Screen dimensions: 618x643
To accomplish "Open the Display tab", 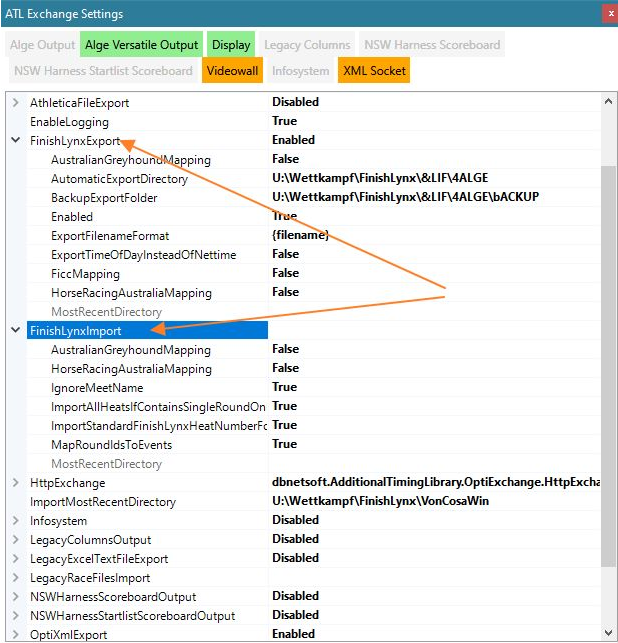I will coord(231,45).
